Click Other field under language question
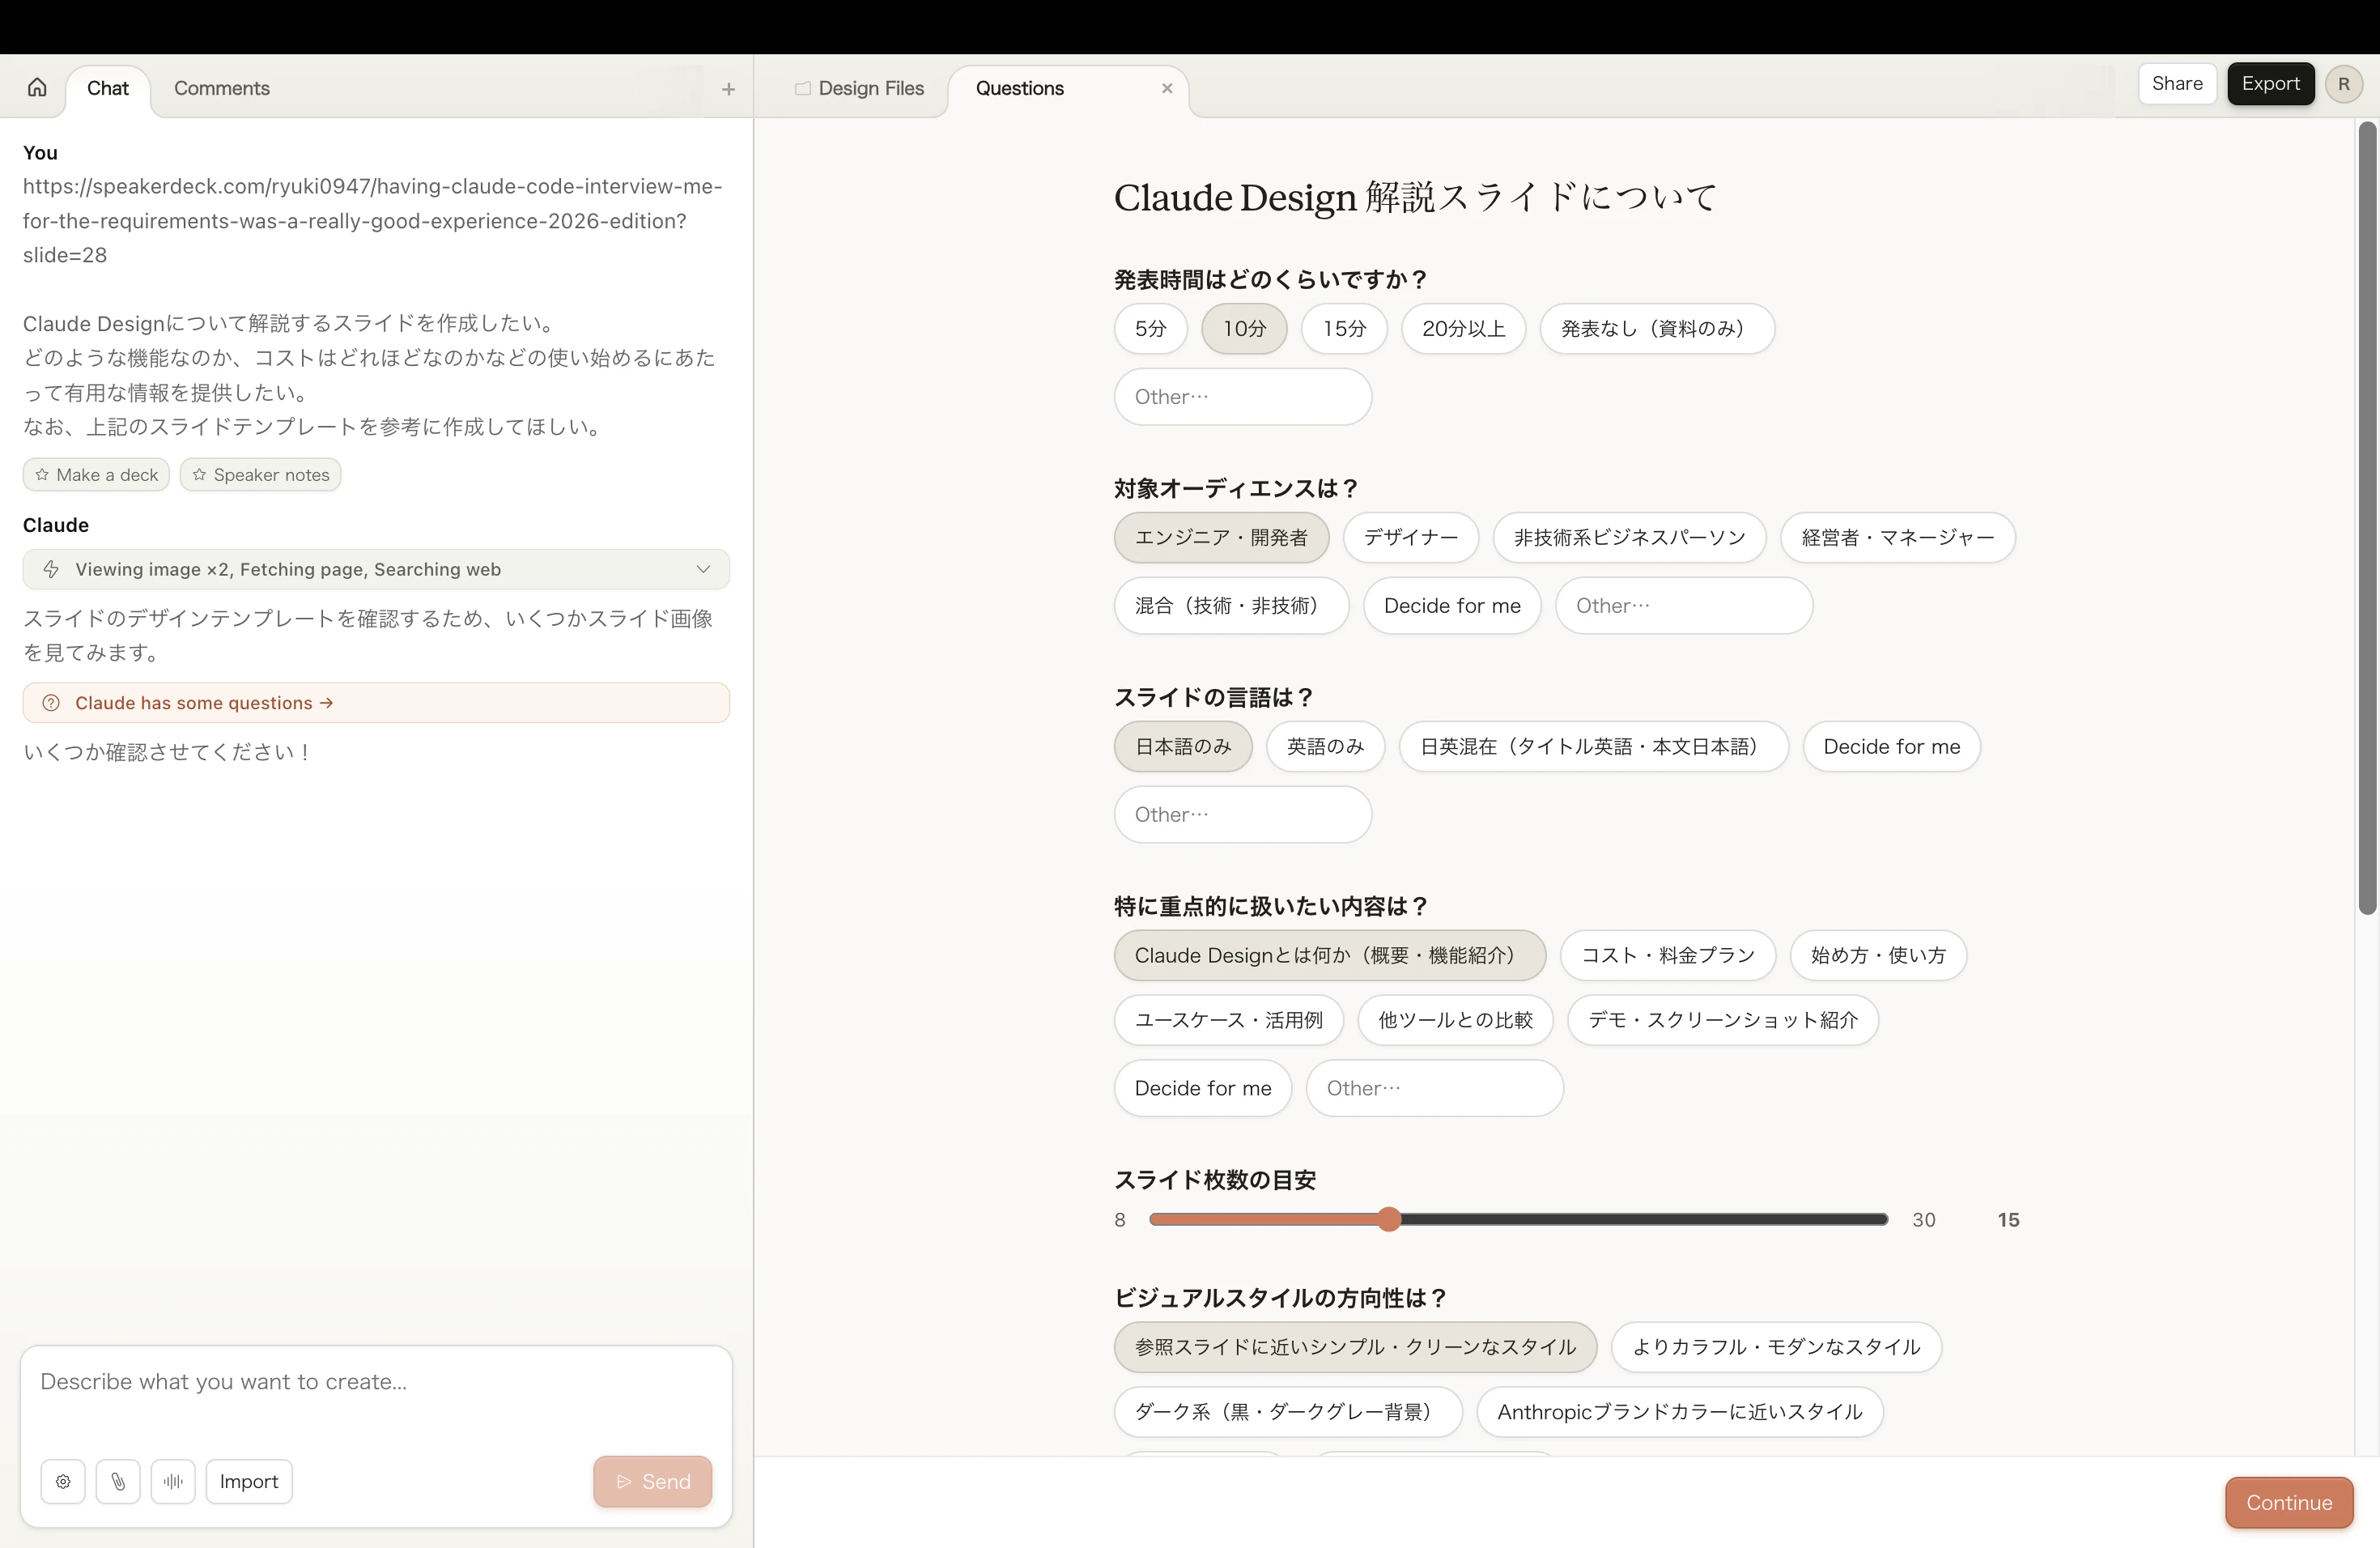 (1243, 814)
